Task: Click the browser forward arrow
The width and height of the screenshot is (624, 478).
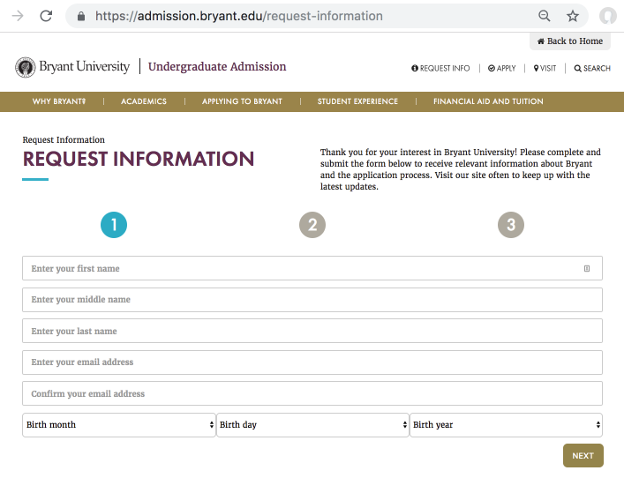Action: [x=18, y=16]
